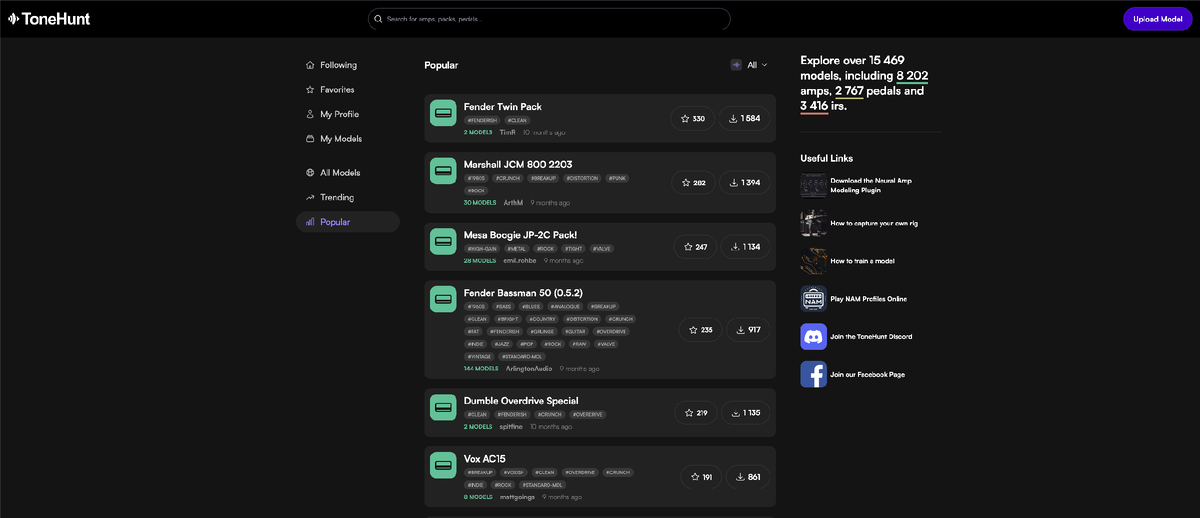Click the Facebook Page icon

click(x=813, y=374)
